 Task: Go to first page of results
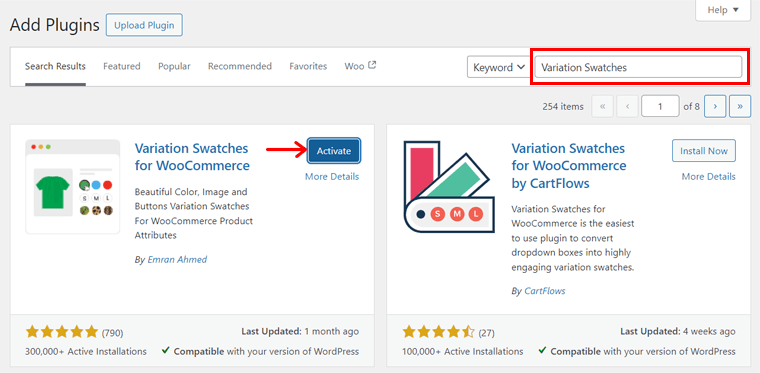tap(602, 107)
